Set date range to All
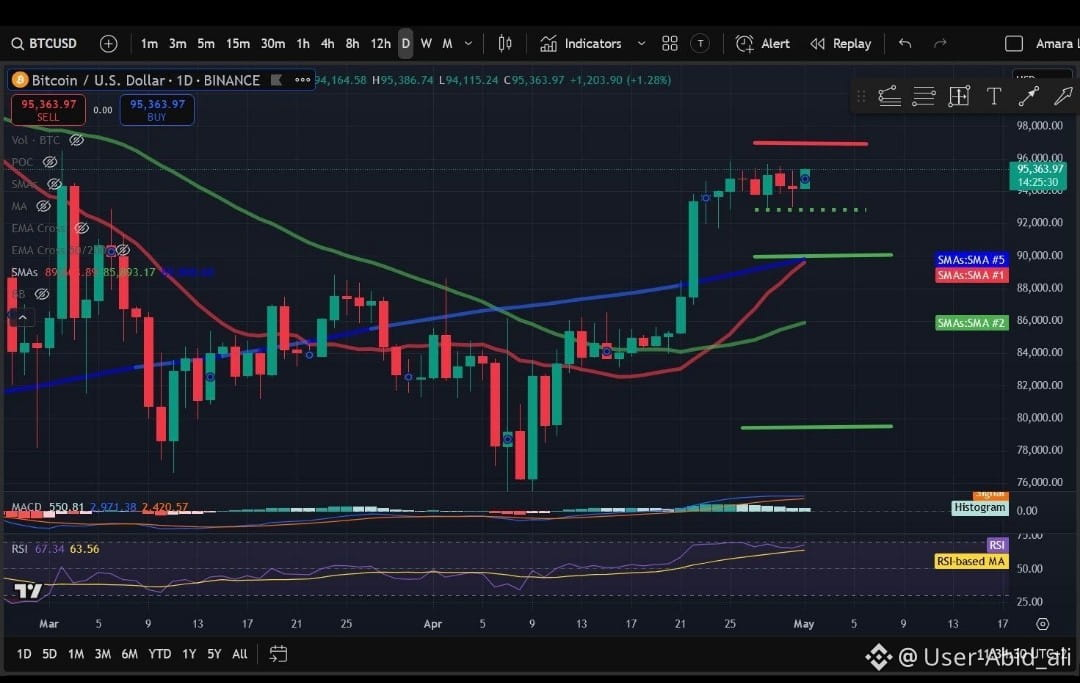This screenshot has height=683, width=1080. coord(240,654)
